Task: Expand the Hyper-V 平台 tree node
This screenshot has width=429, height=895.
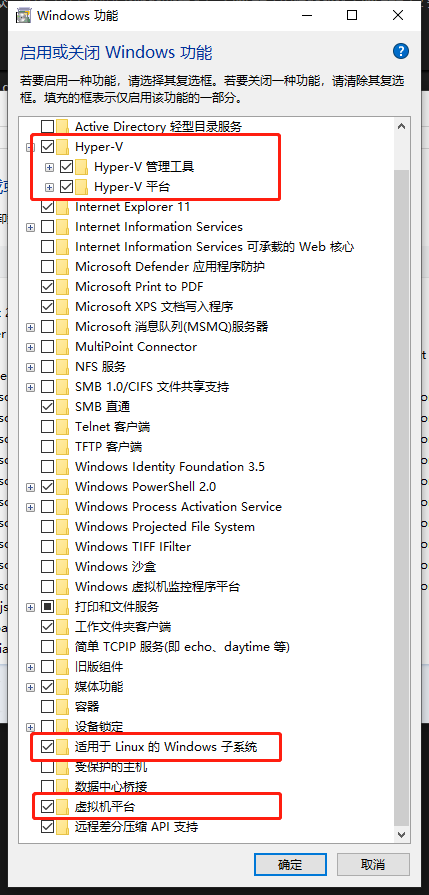Action: [49, 187]
